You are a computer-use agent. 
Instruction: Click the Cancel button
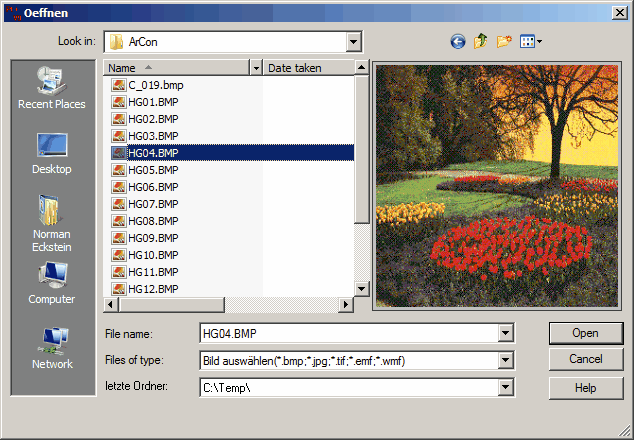click(x=586, y=359)
